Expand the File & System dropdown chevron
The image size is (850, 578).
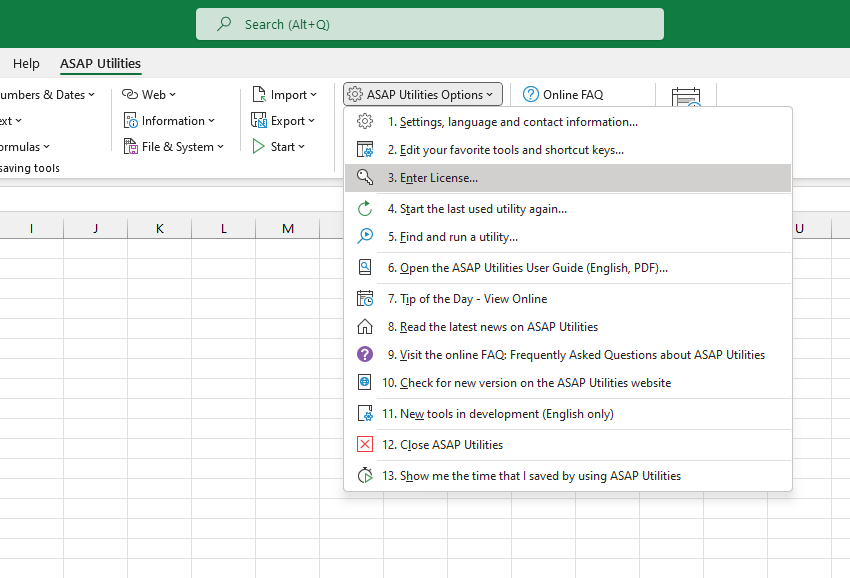(221, 146)
